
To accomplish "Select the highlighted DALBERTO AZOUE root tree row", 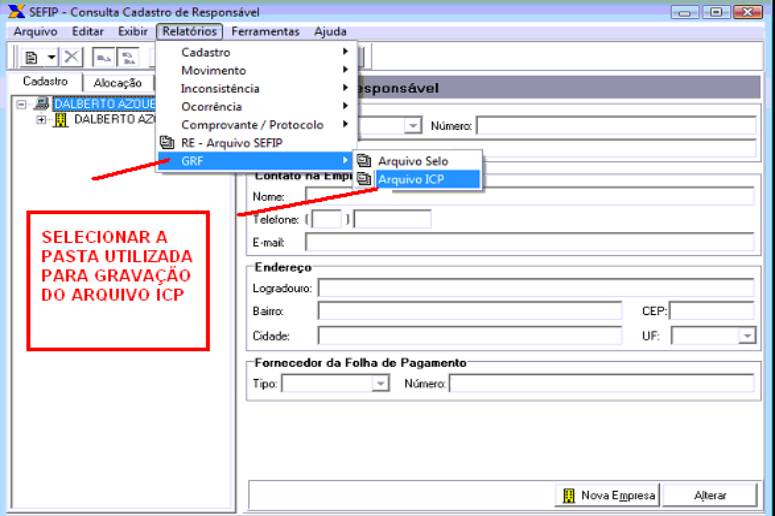I will tap(104, 104).
